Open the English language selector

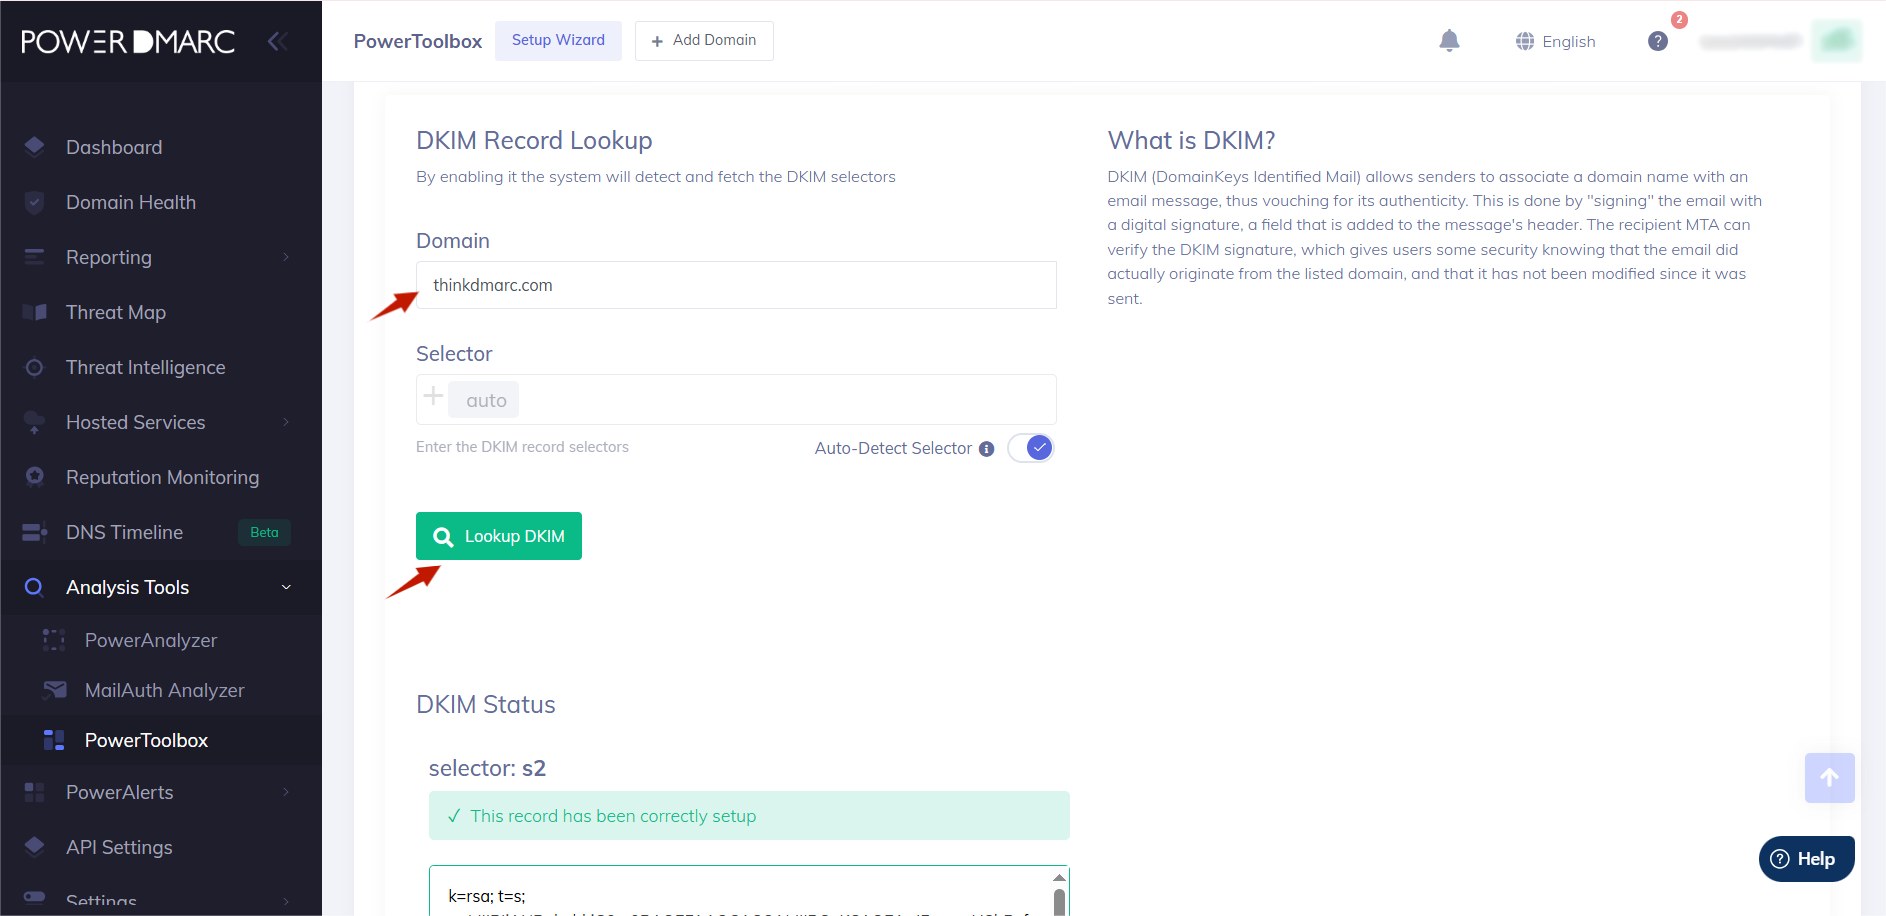1555,41
